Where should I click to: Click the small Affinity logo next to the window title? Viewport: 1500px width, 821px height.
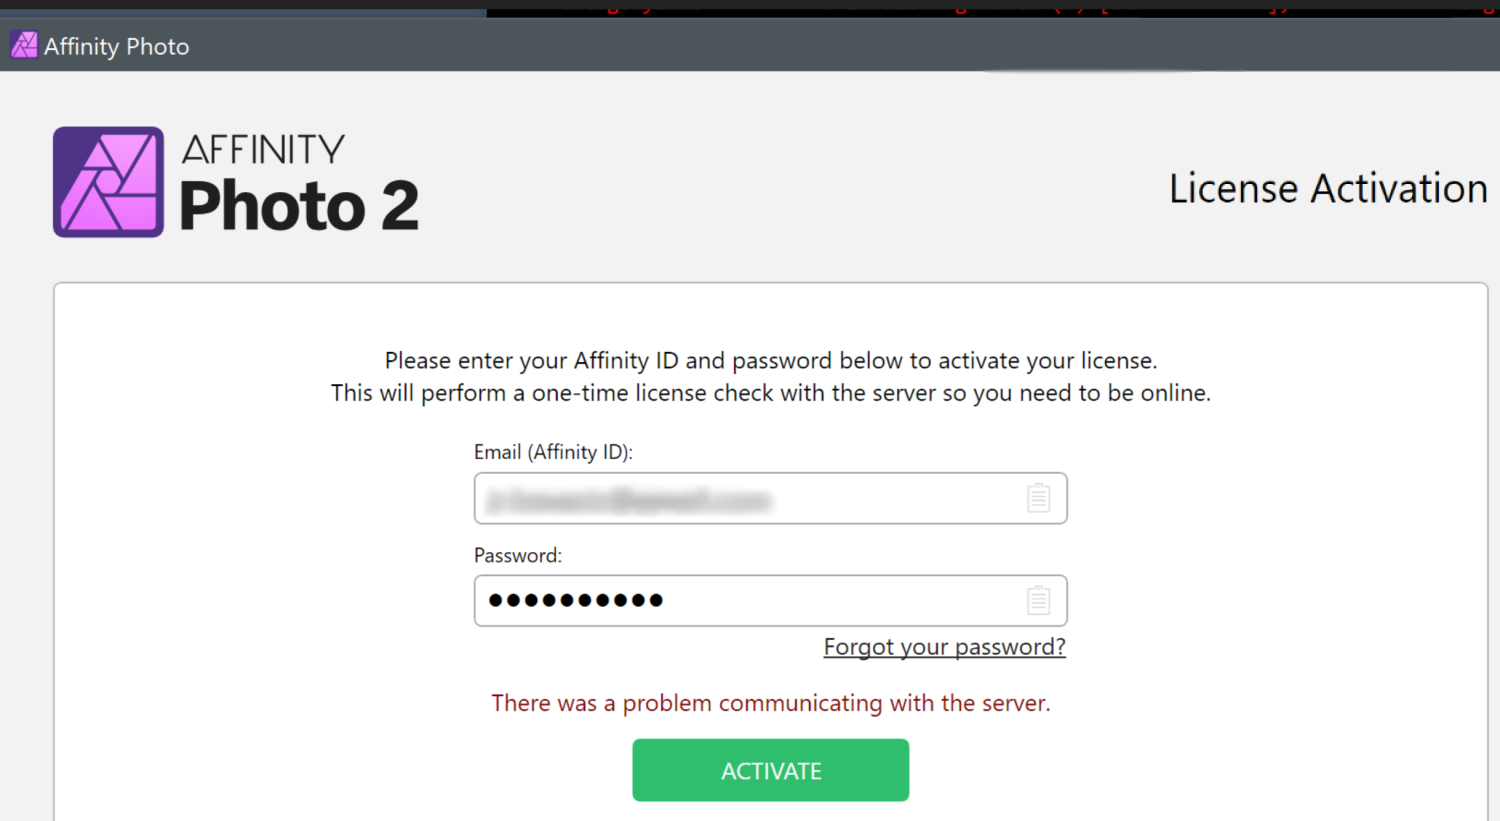pyautogui.click(x=22, y=44)
